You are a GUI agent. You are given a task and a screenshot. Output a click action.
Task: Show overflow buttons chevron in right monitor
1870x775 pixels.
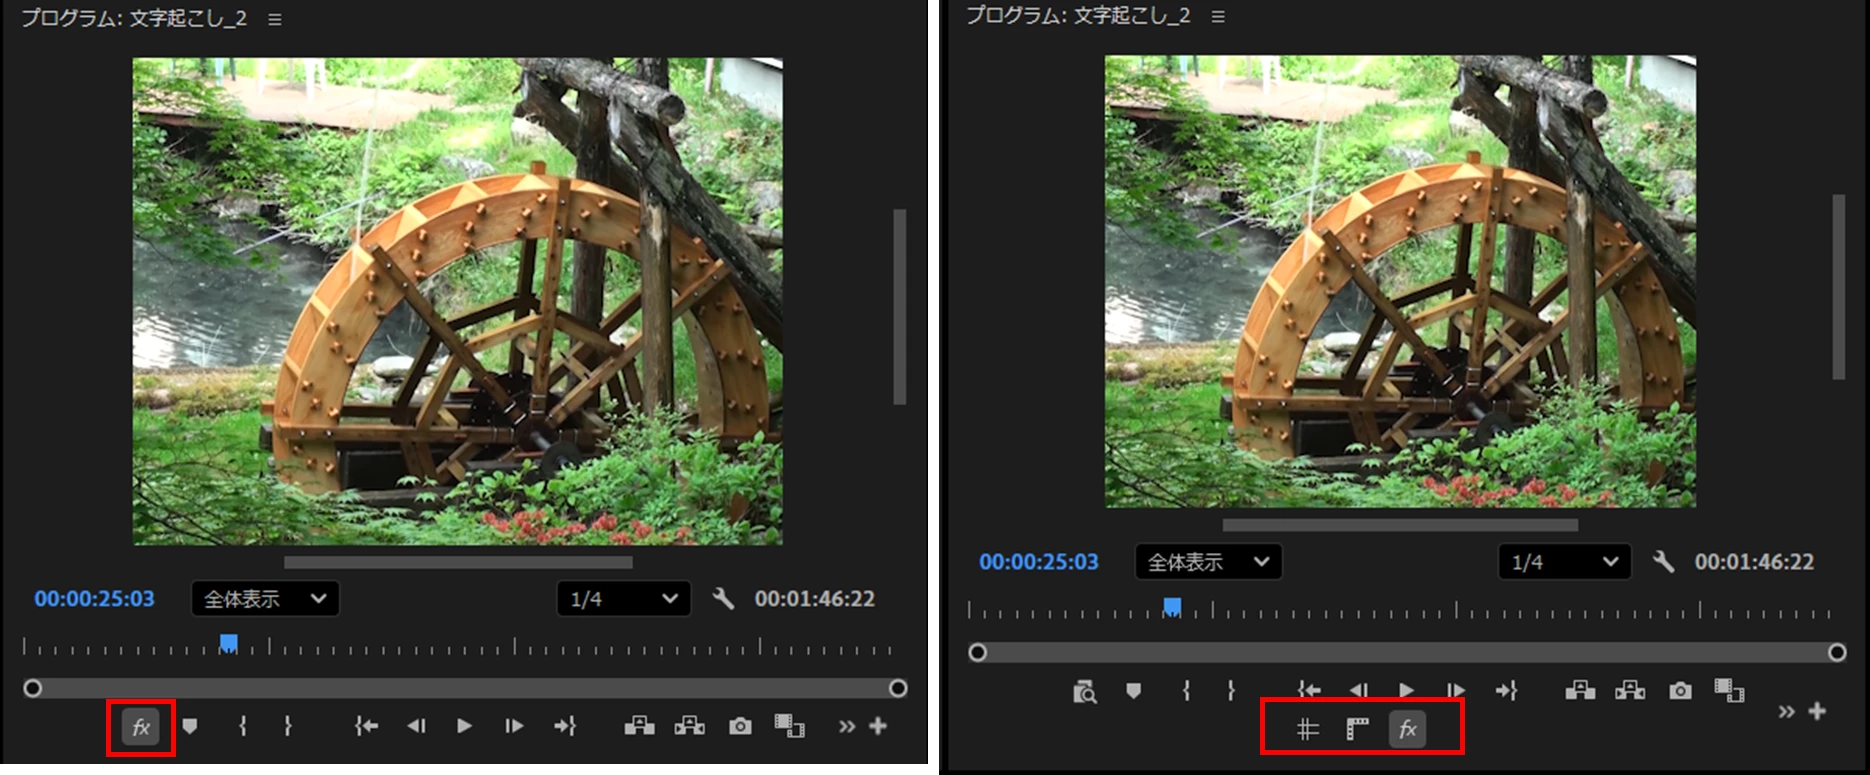1786,712
